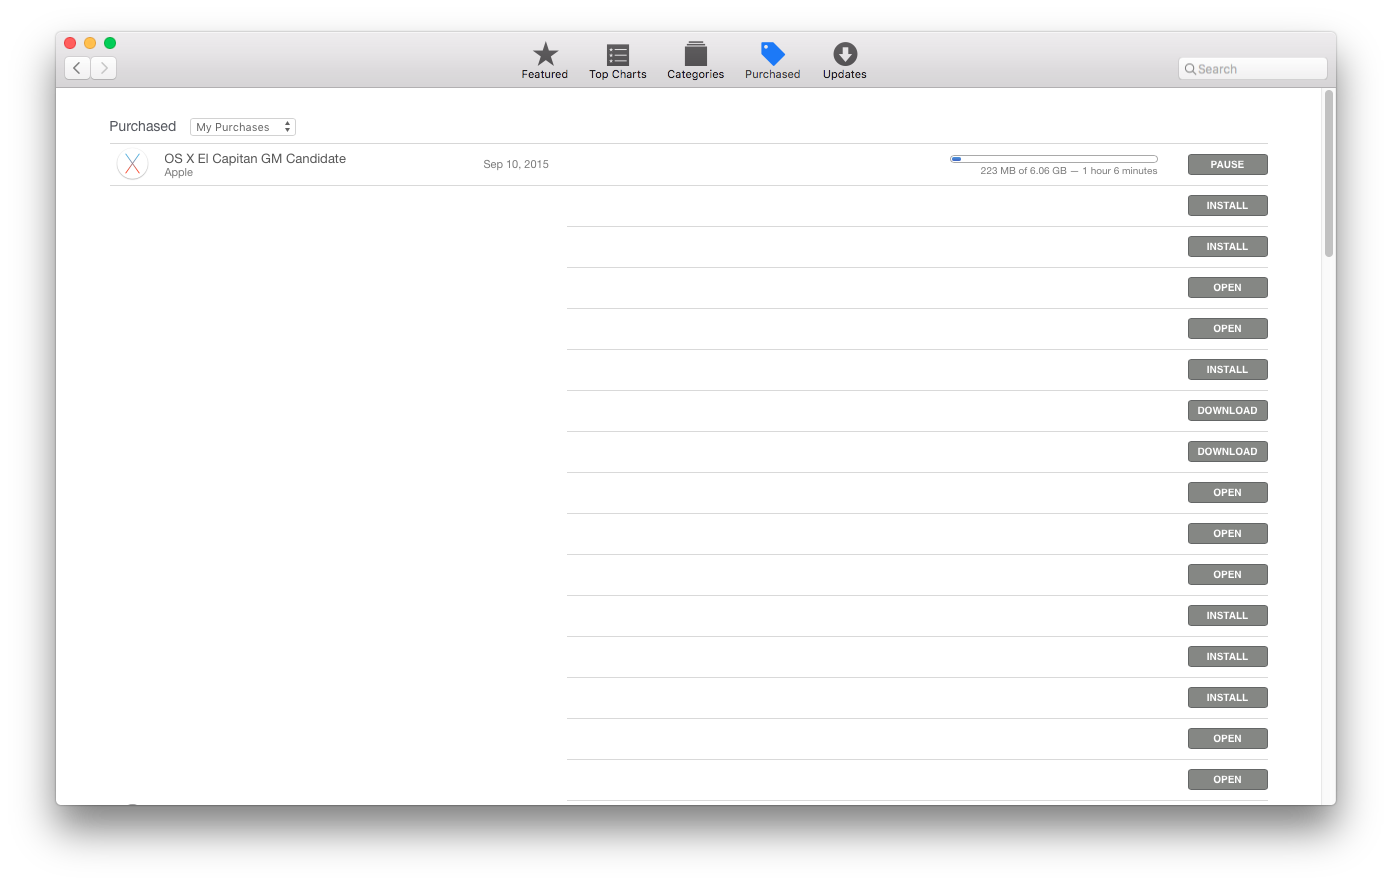Focus the Search field

pyautogui.click(x=1253, y=69)
